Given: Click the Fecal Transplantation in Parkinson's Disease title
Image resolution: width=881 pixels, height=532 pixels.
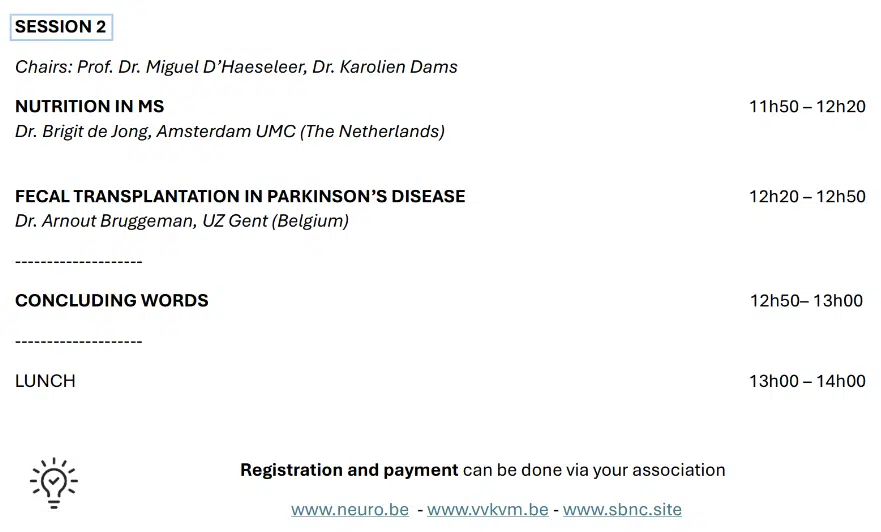Looking at the screenshot, I should pos(240,196).
